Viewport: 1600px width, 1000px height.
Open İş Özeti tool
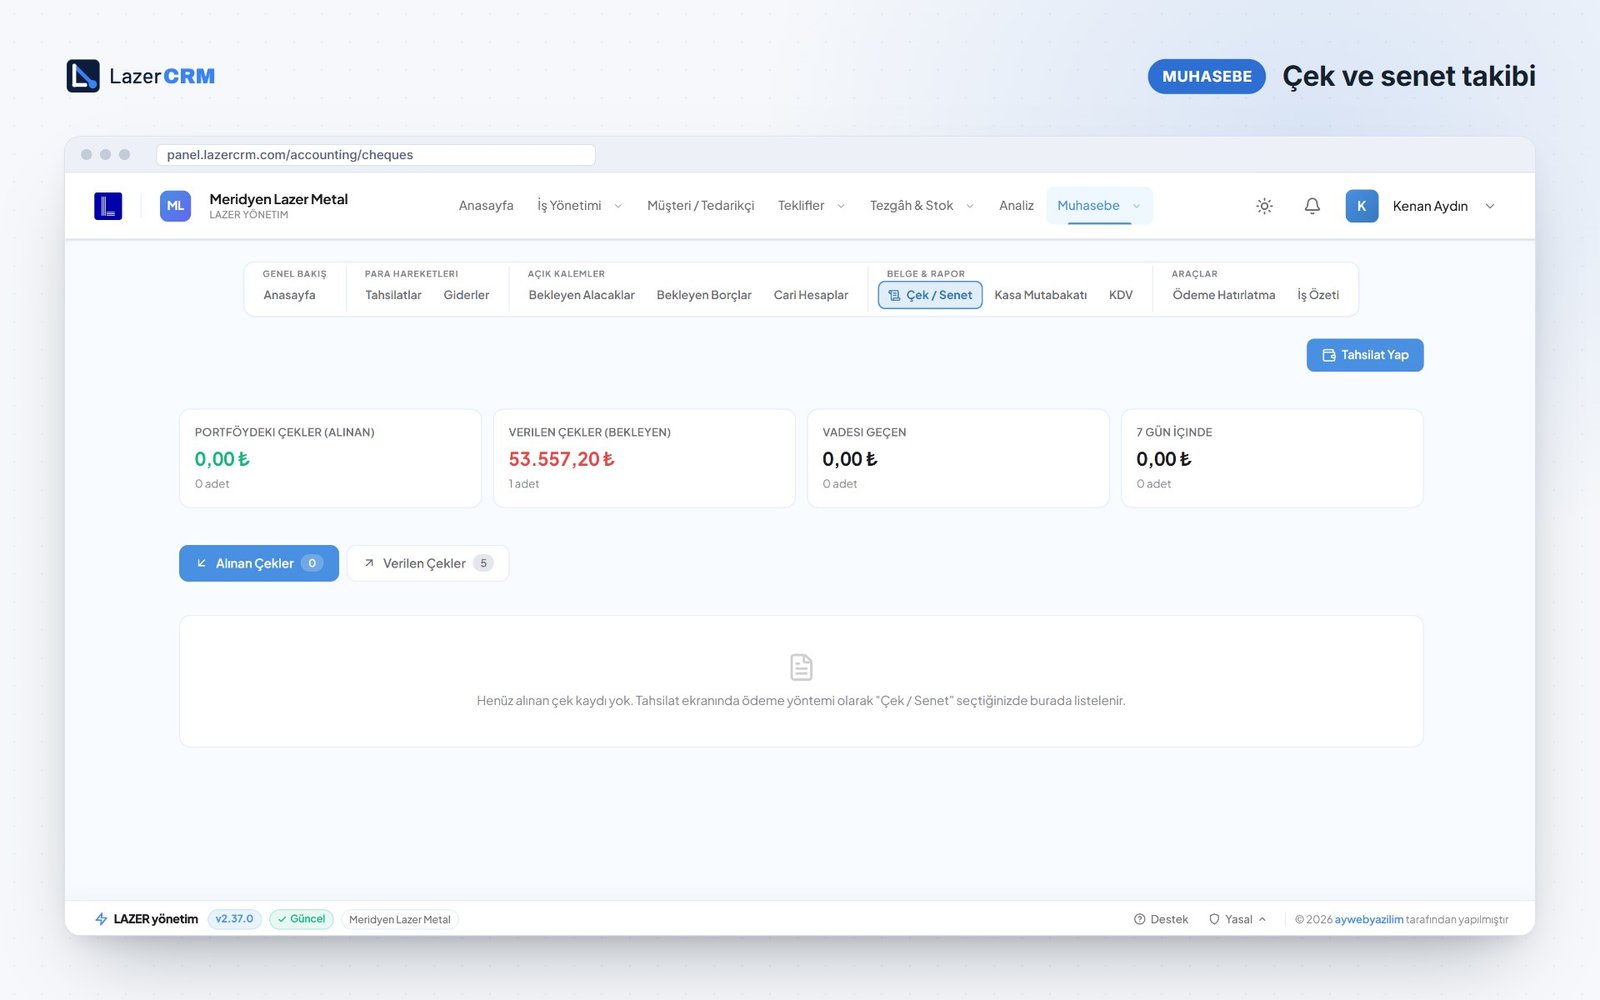pyautogui.click(x=1318, y=295)
